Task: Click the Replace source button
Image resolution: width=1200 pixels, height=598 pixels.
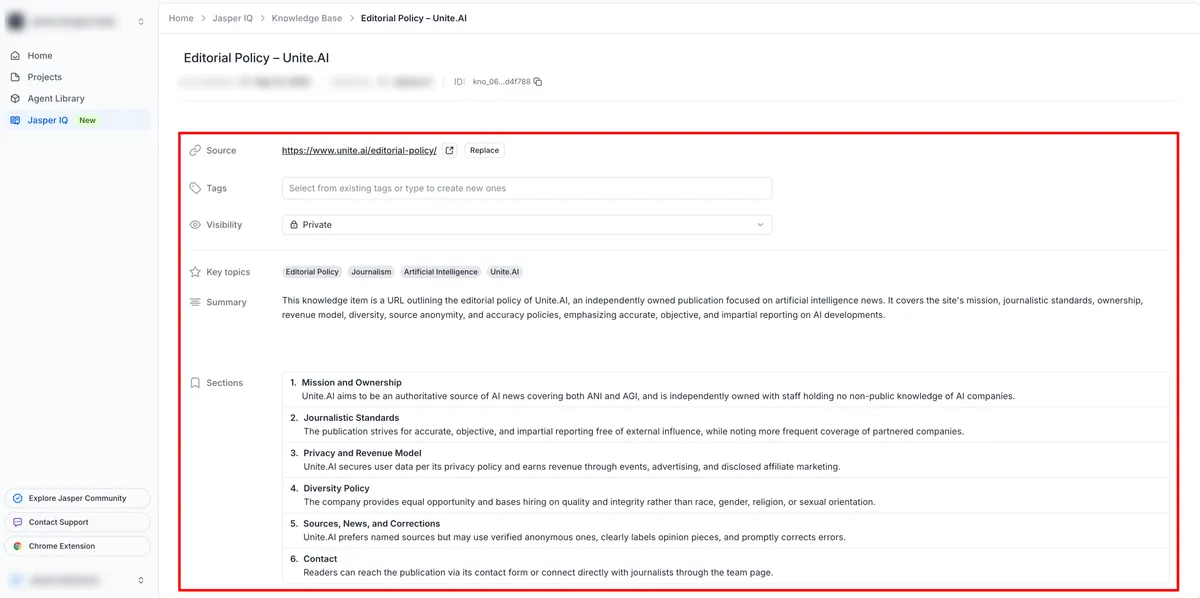Action: pos(484,150)
